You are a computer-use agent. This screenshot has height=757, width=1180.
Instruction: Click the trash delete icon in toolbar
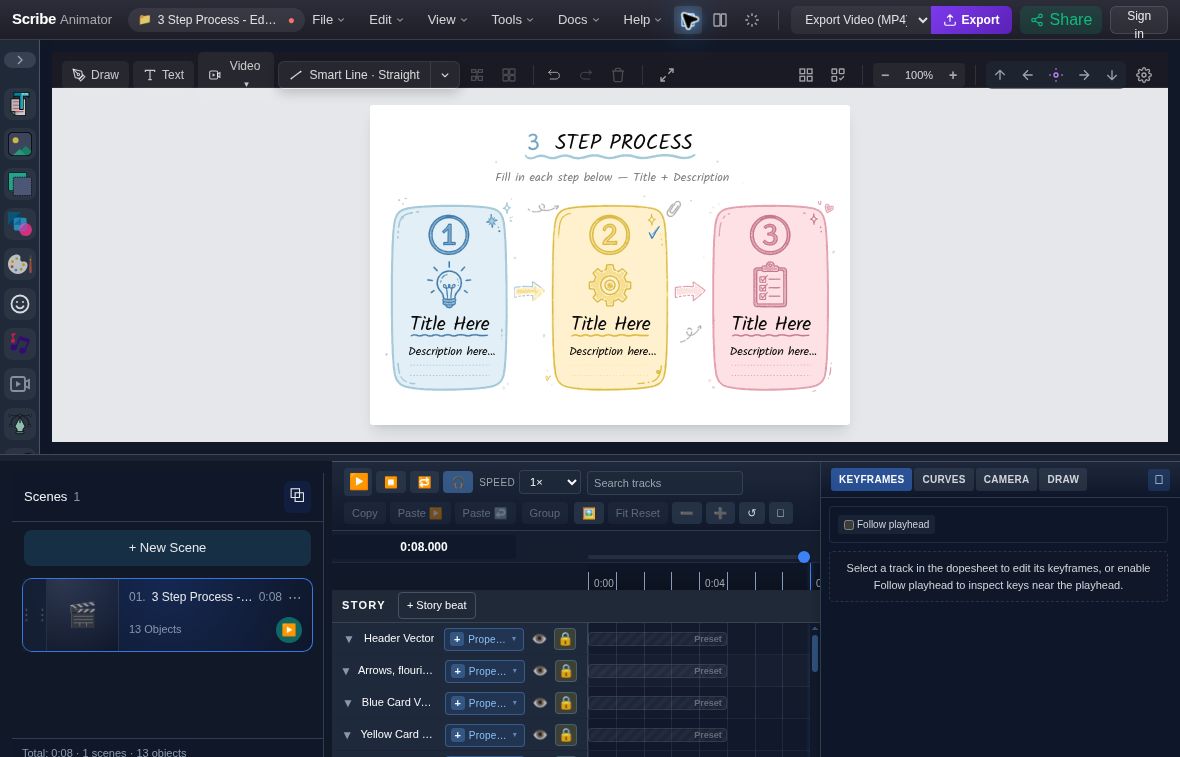[x=618, y=74]
